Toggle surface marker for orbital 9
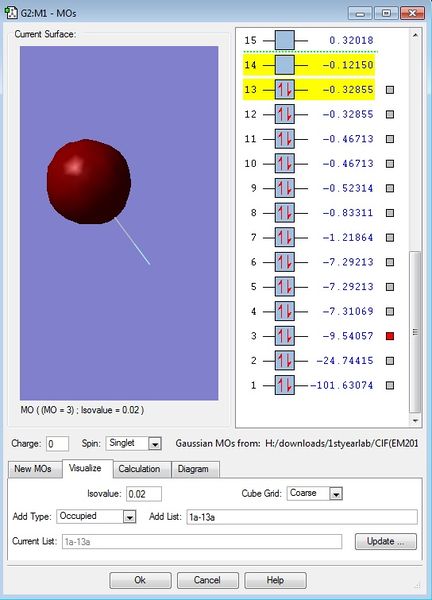 (x=390, y=188)
